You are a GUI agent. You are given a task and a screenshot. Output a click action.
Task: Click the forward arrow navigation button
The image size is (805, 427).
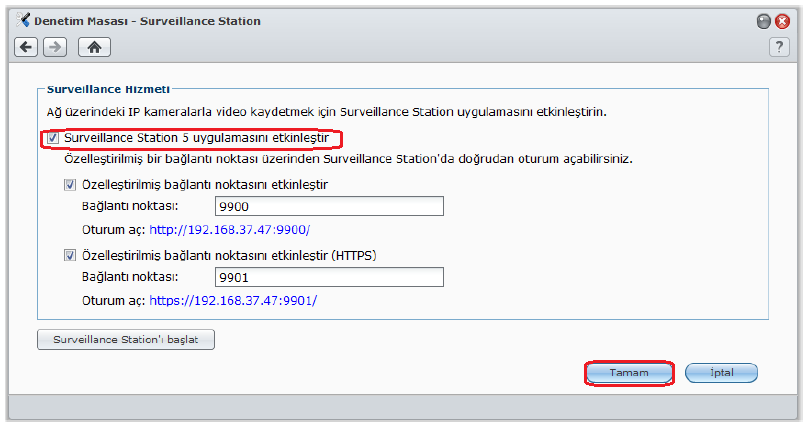[55, 47]
